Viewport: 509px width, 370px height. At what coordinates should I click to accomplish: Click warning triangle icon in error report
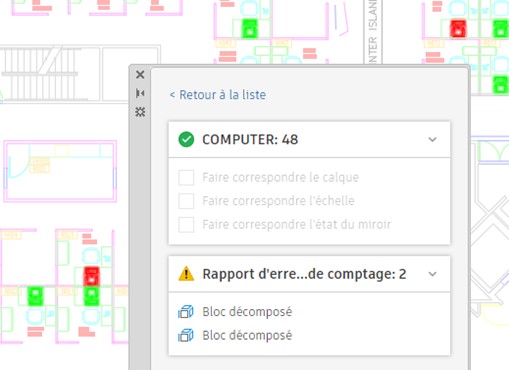186,274
